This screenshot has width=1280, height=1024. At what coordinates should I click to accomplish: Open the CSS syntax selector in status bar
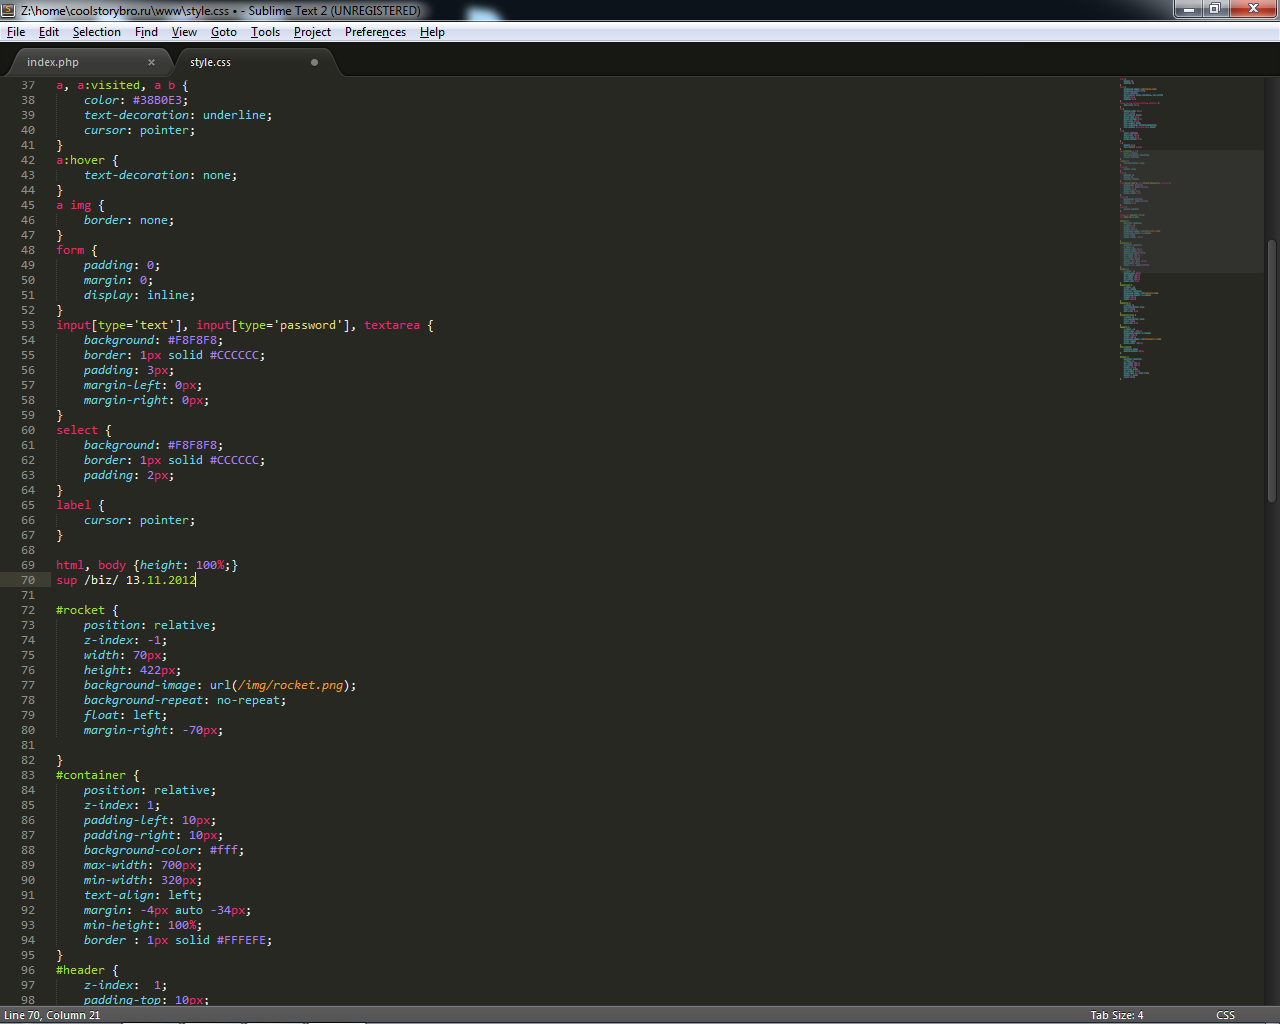point(1225,1015)
